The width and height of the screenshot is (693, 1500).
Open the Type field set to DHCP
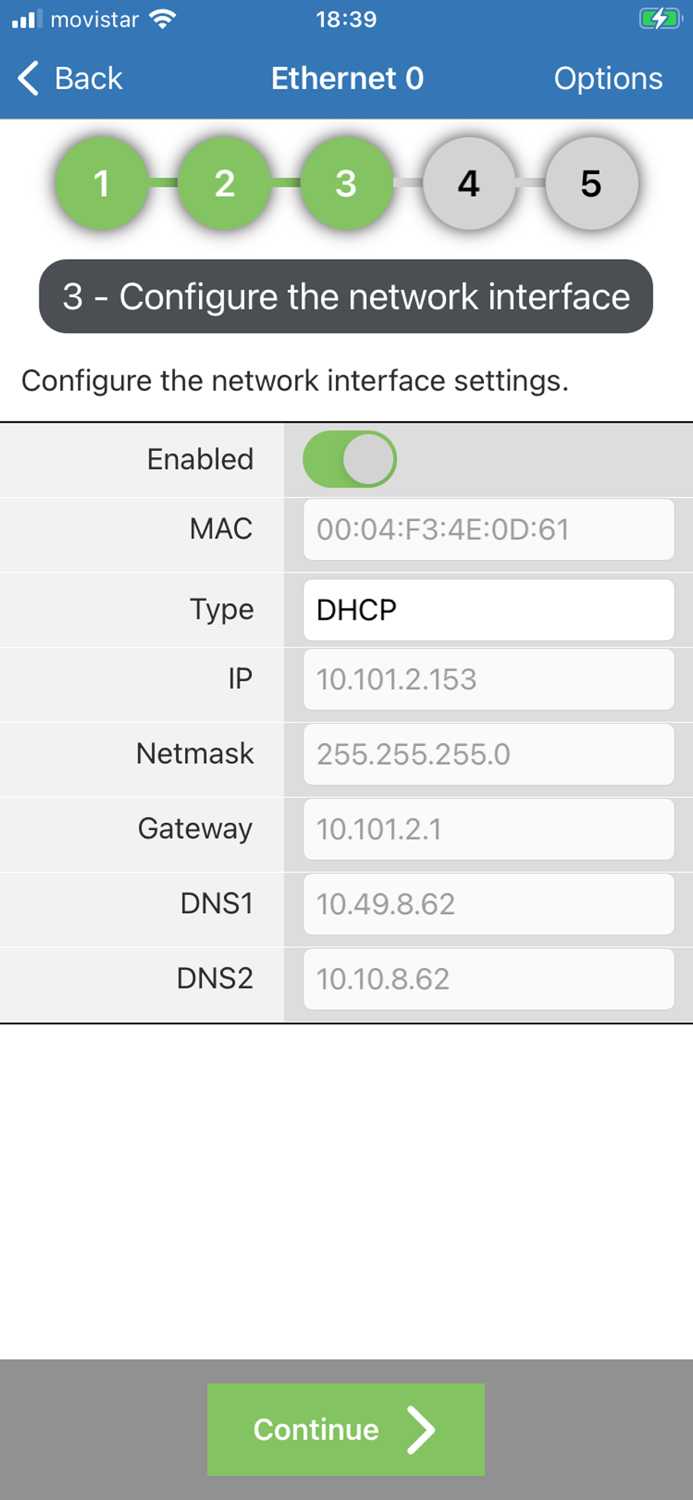488,609
